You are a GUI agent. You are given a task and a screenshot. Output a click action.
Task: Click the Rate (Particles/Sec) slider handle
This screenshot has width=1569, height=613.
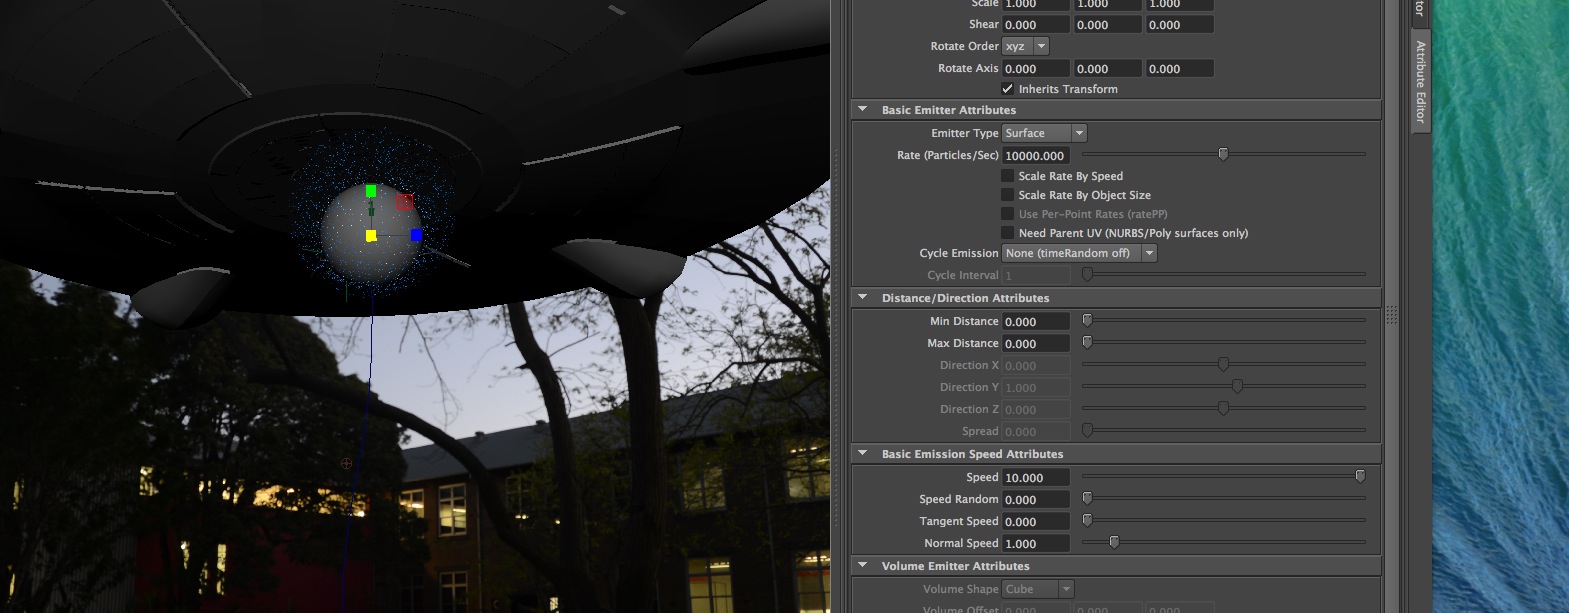point(1223,154)
